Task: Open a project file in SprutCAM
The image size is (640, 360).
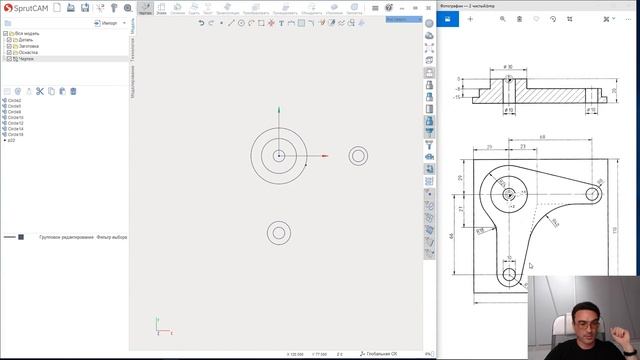Action: click(71, 7)
